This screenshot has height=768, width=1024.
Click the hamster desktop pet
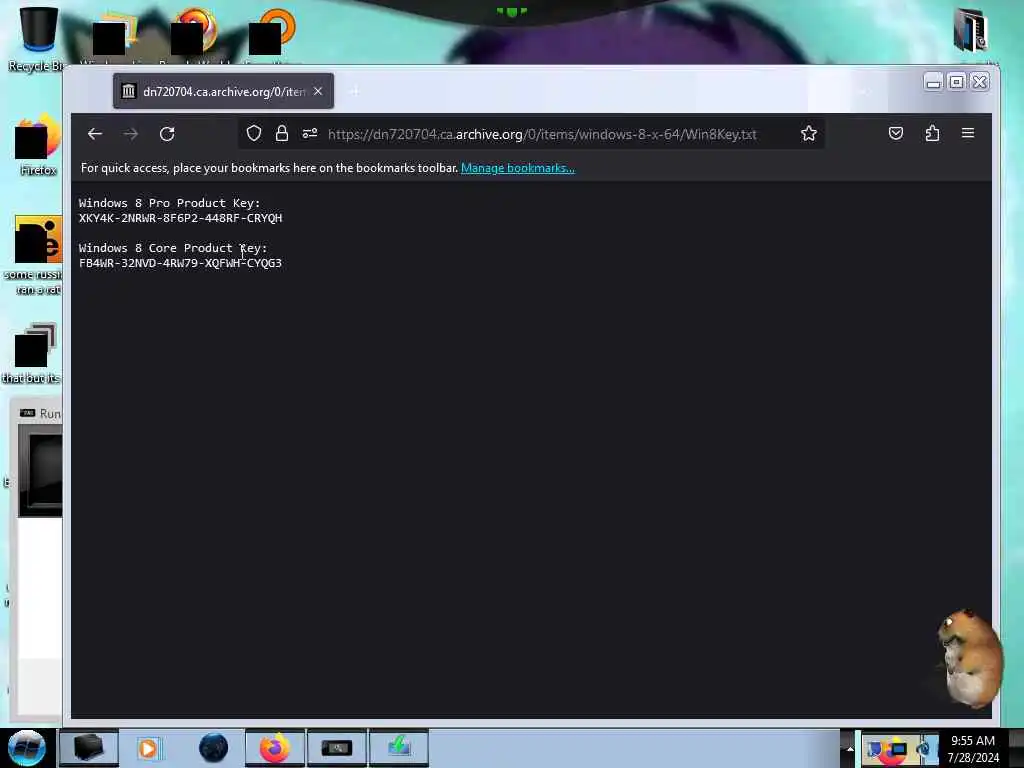(x=969, y=658)
